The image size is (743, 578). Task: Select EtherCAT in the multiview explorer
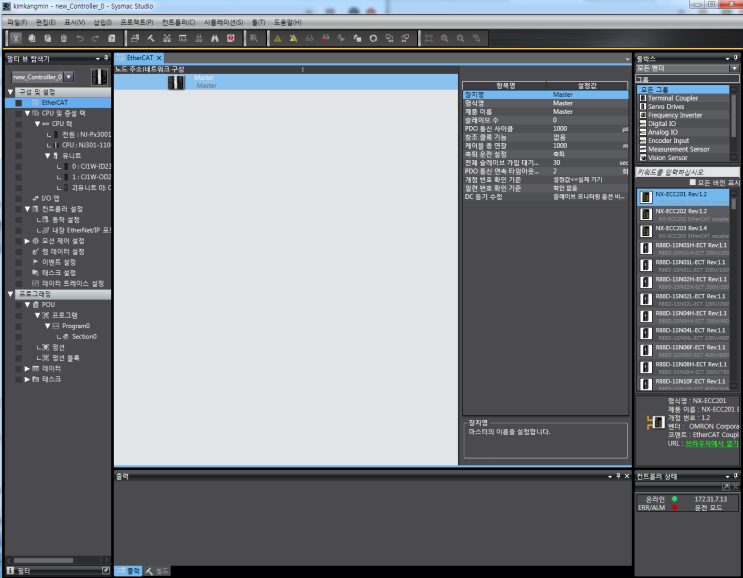[x=55, y=102]
